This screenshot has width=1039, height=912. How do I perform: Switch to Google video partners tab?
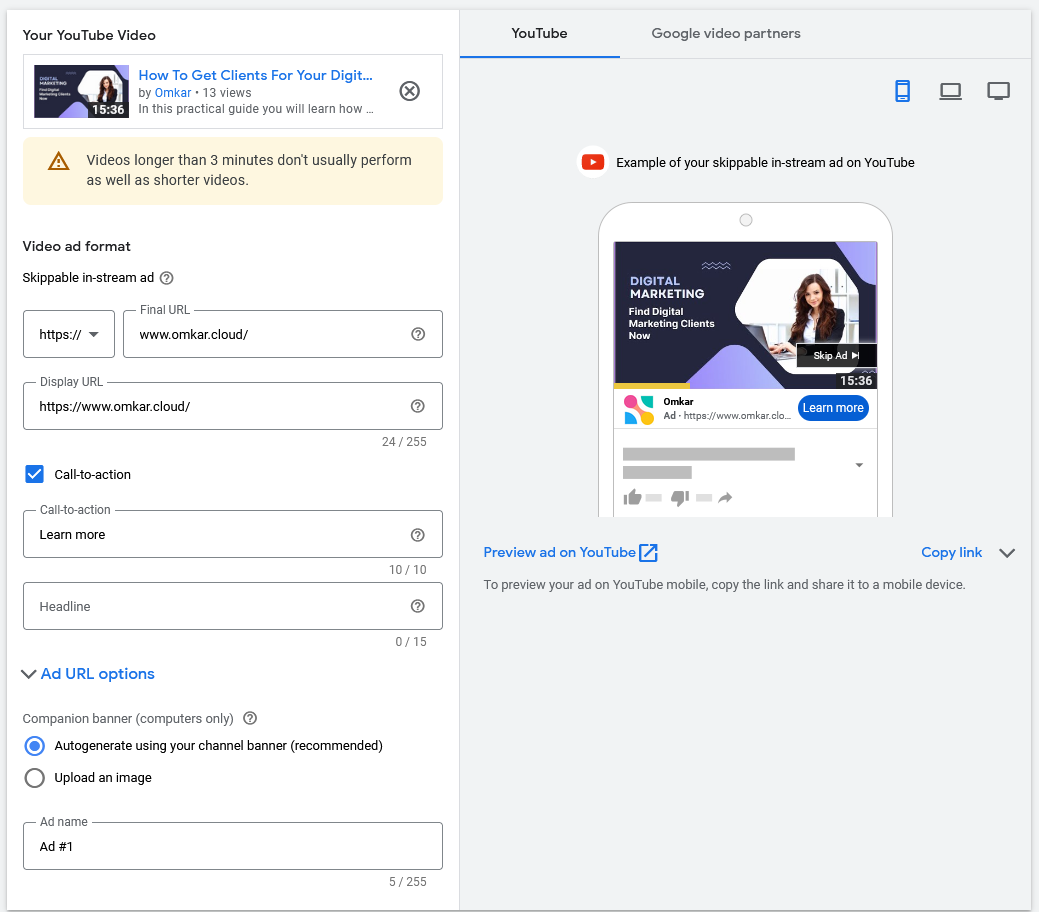pos(726,33)
